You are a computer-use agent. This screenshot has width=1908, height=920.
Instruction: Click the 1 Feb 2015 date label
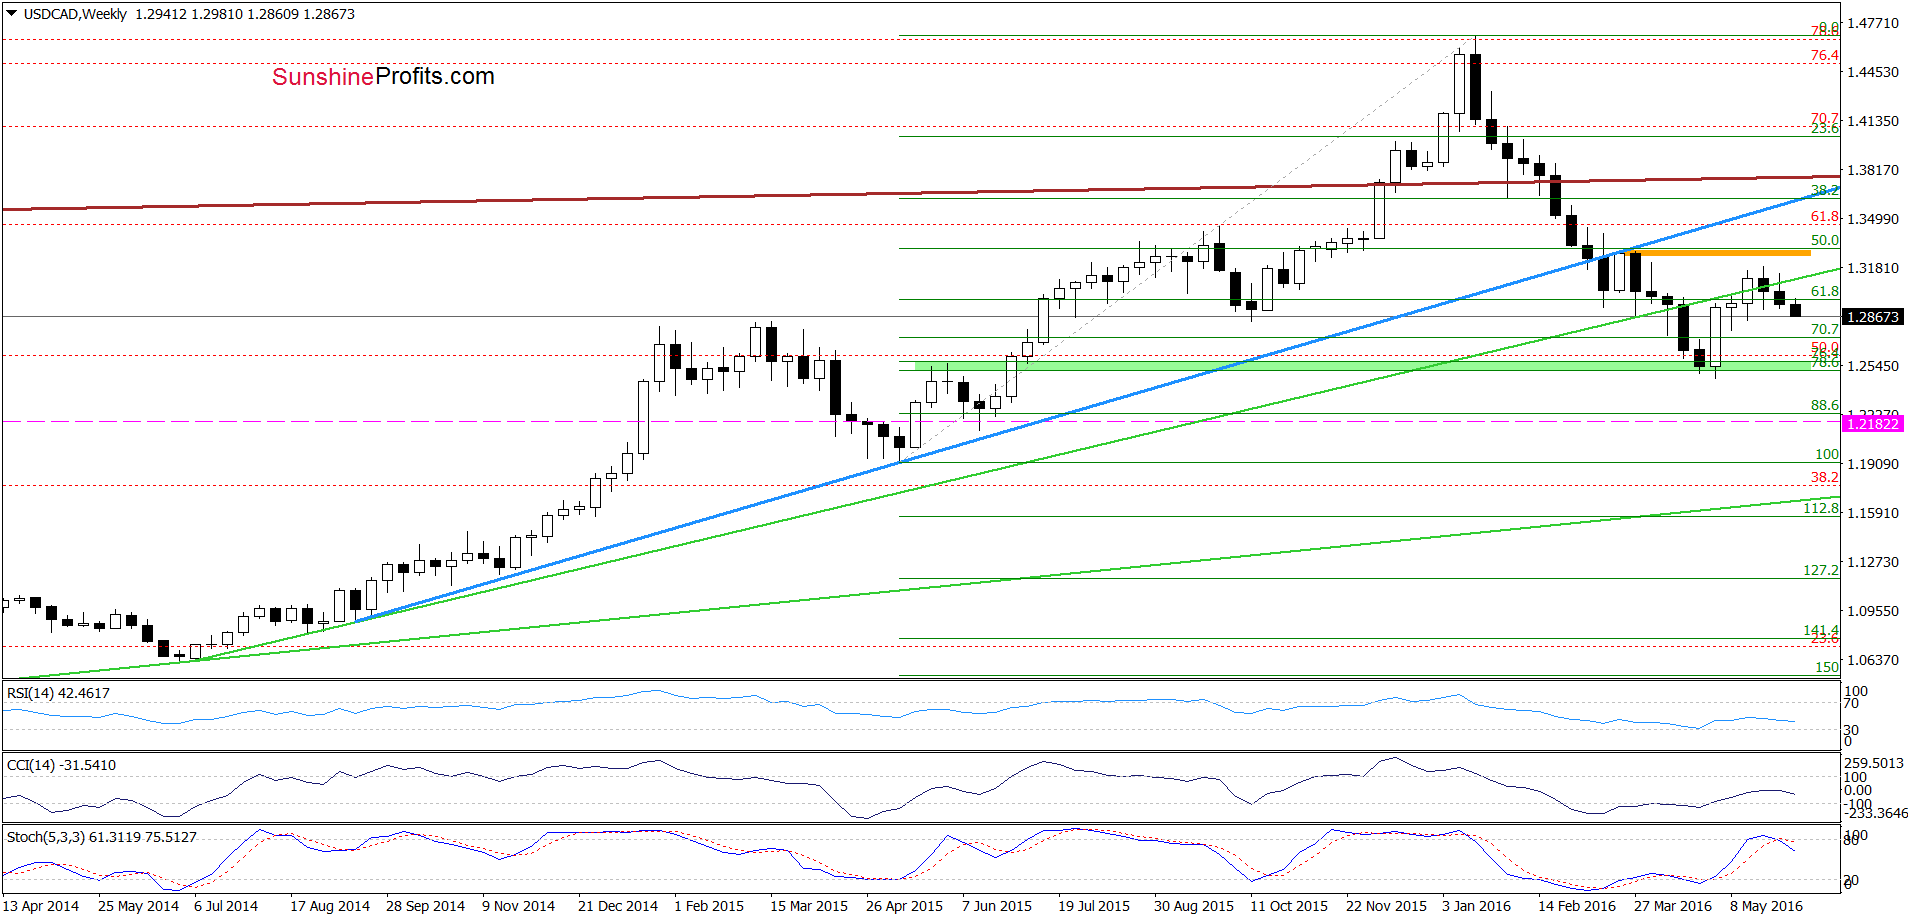click(x=709, y=906)
